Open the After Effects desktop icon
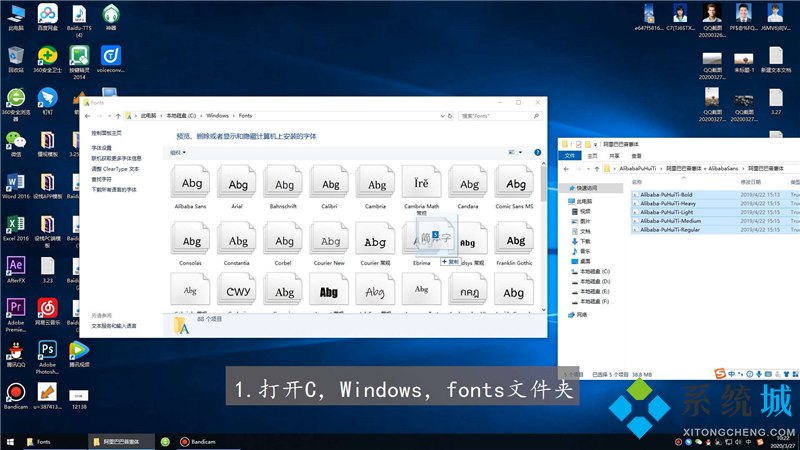800x450 pixels. [16, 267]
